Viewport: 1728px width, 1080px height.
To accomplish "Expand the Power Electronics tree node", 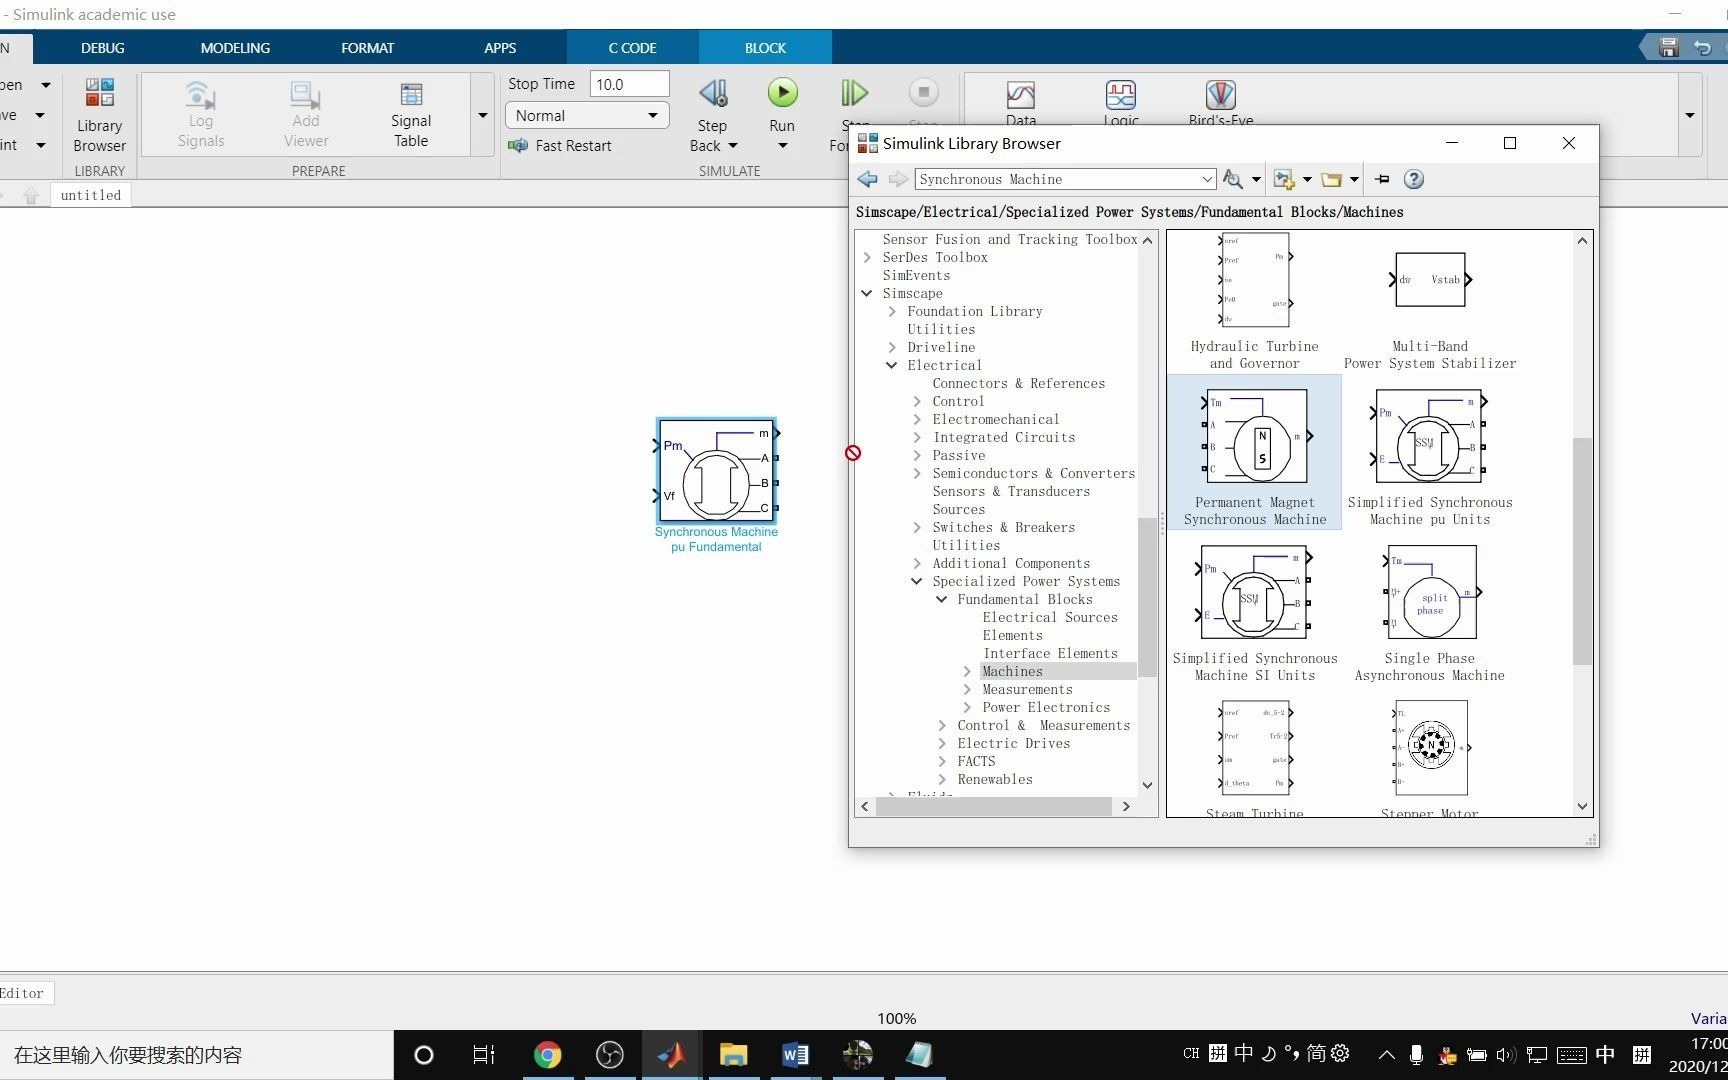I will pos(967,707).
